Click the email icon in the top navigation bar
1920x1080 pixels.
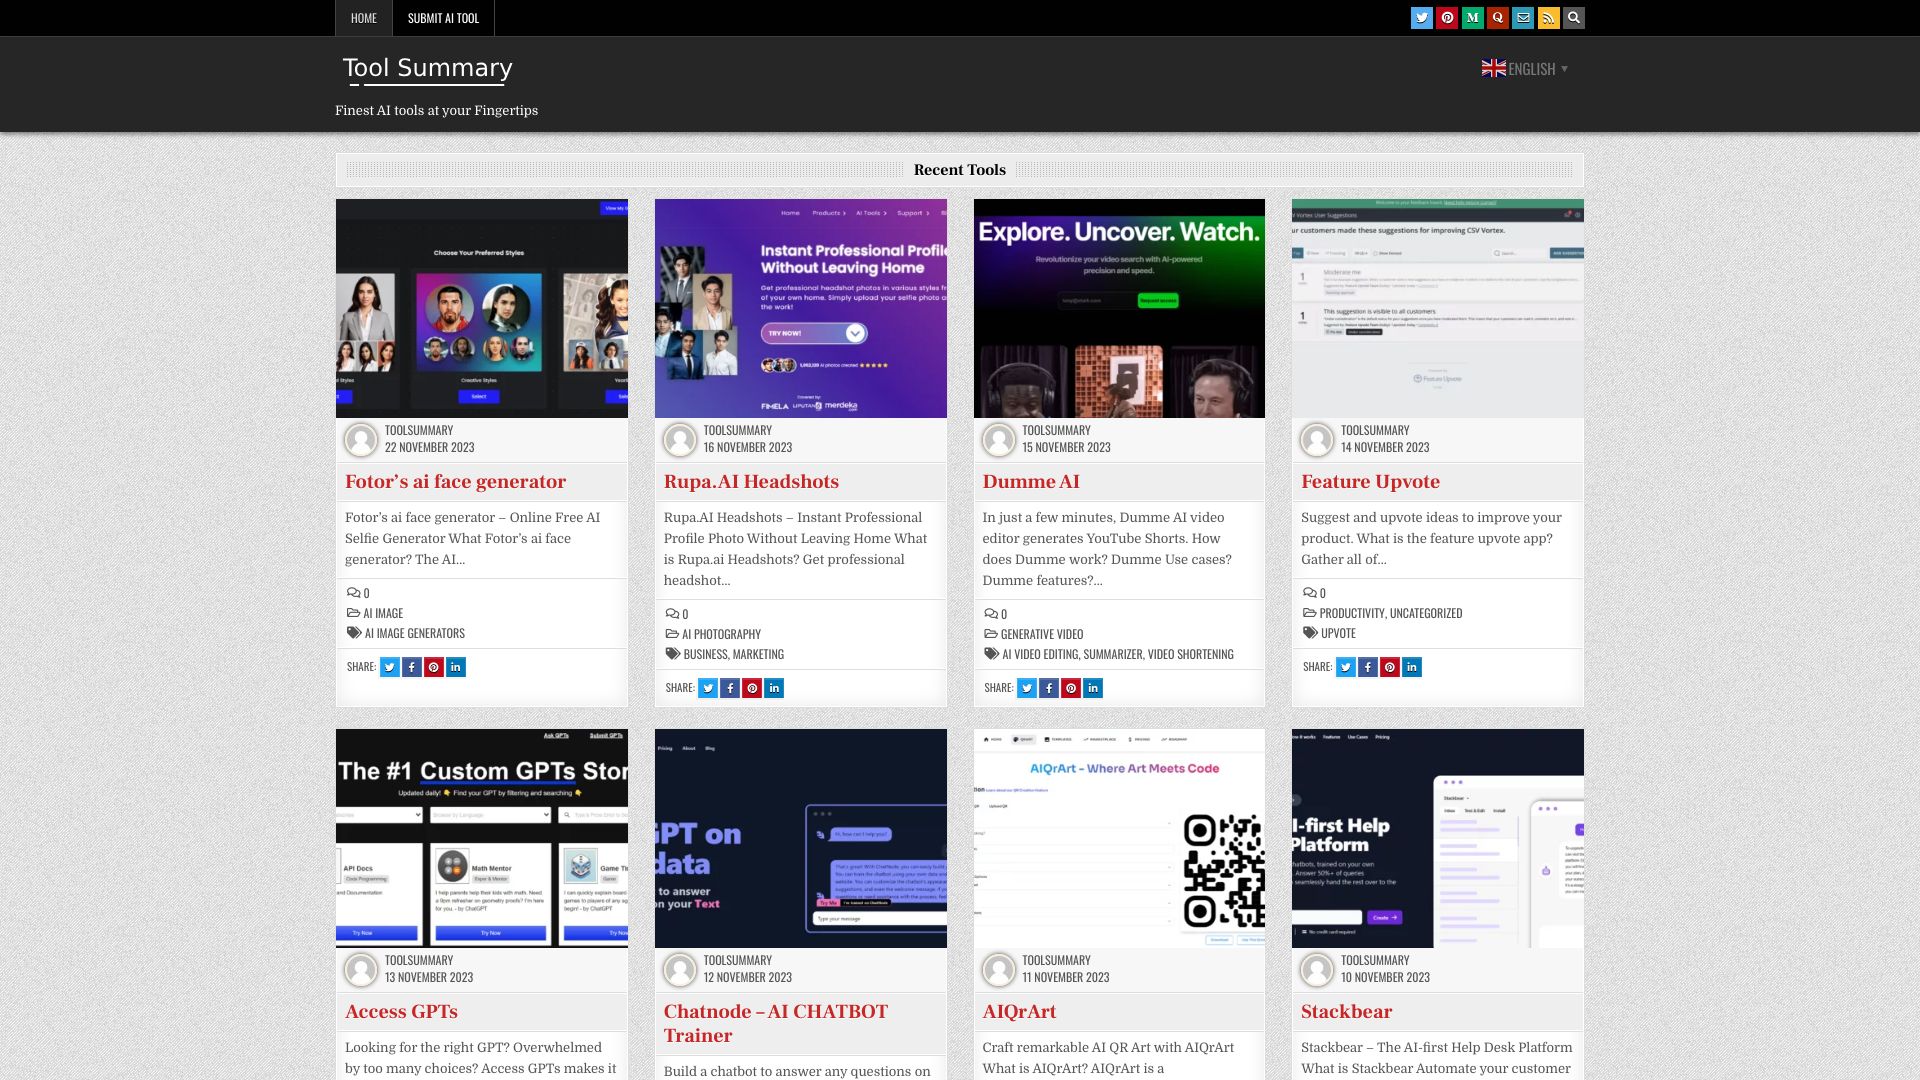(x=1523, y=17)
